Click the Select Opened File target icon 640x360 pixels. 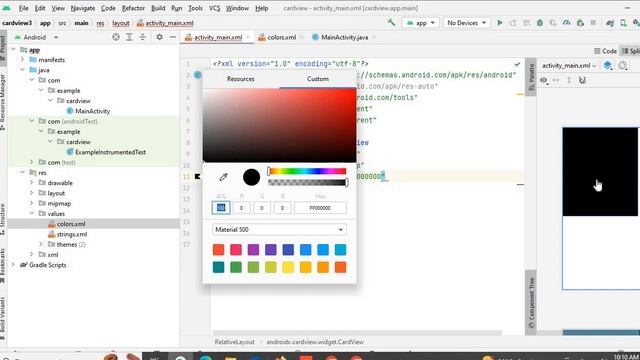click(x=116, y=37)
